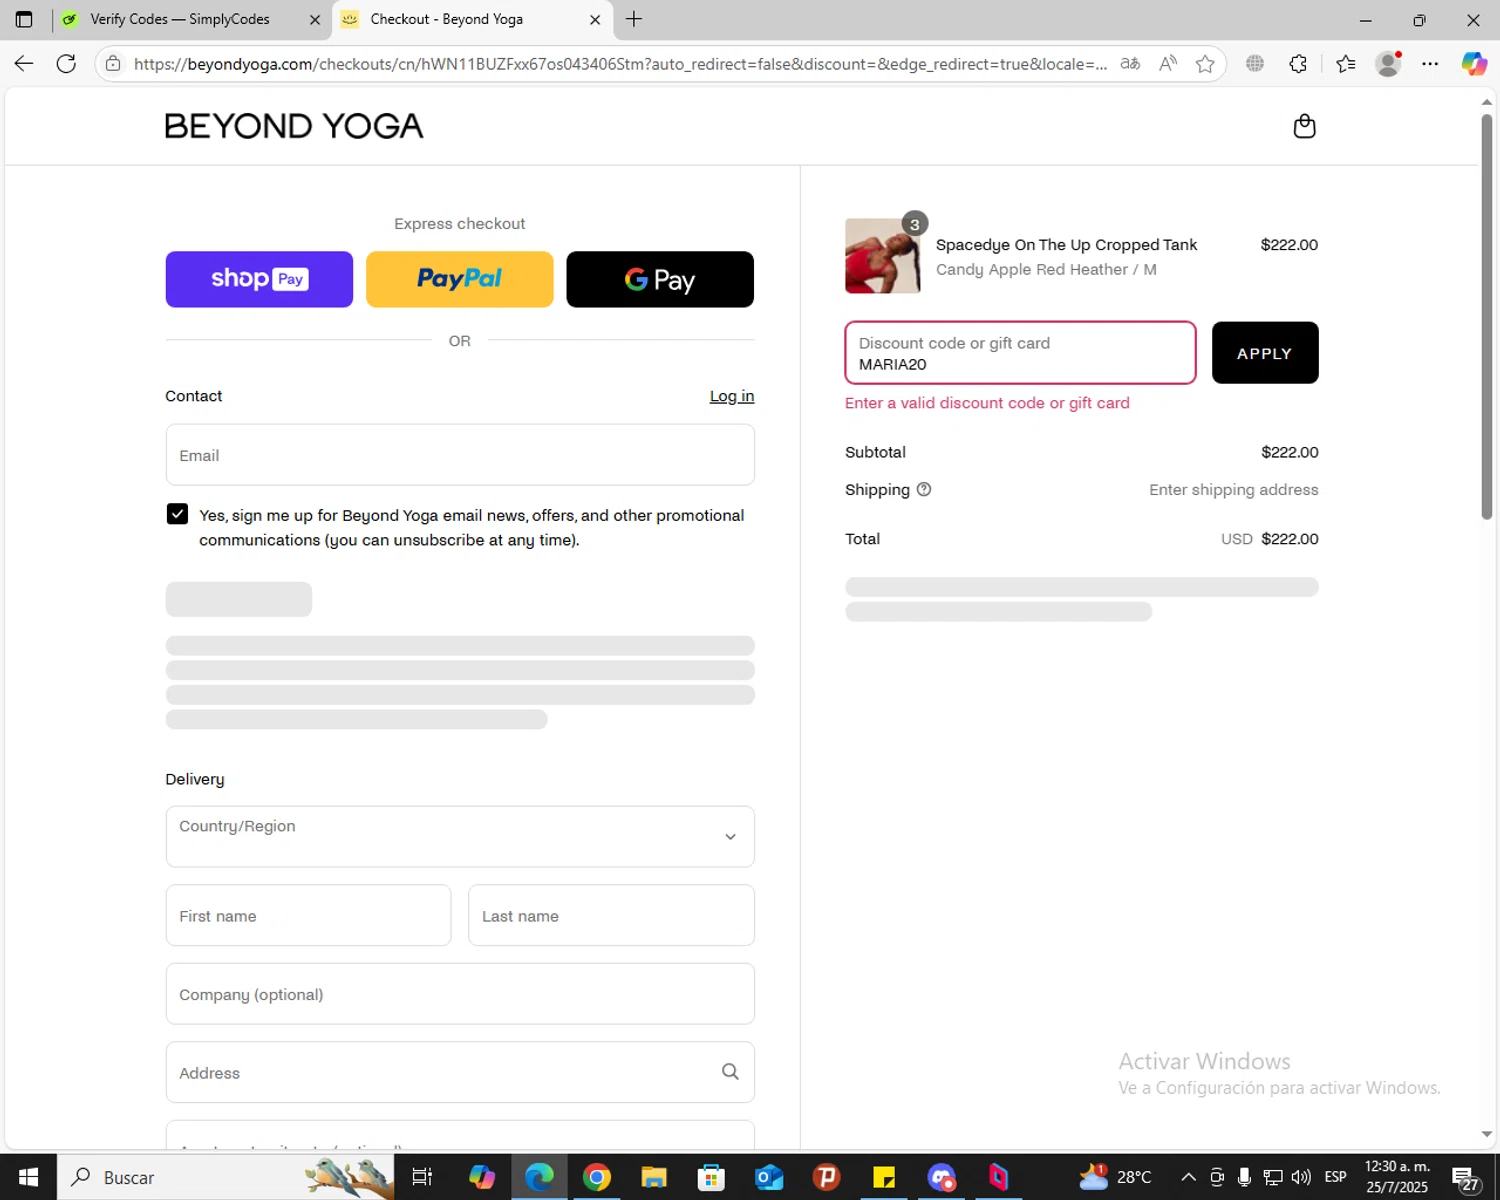Focus the Company (optional) field
Image resolution: width=1500 pixels, height=1200 pixels.
460,994
